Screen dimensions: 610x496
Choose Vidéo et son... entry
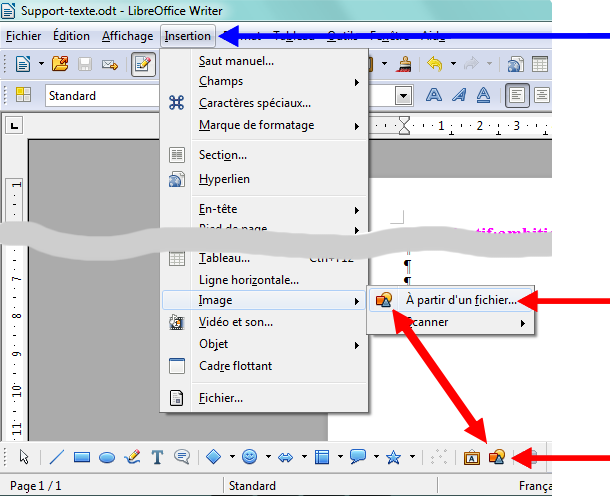coord(264,322)
